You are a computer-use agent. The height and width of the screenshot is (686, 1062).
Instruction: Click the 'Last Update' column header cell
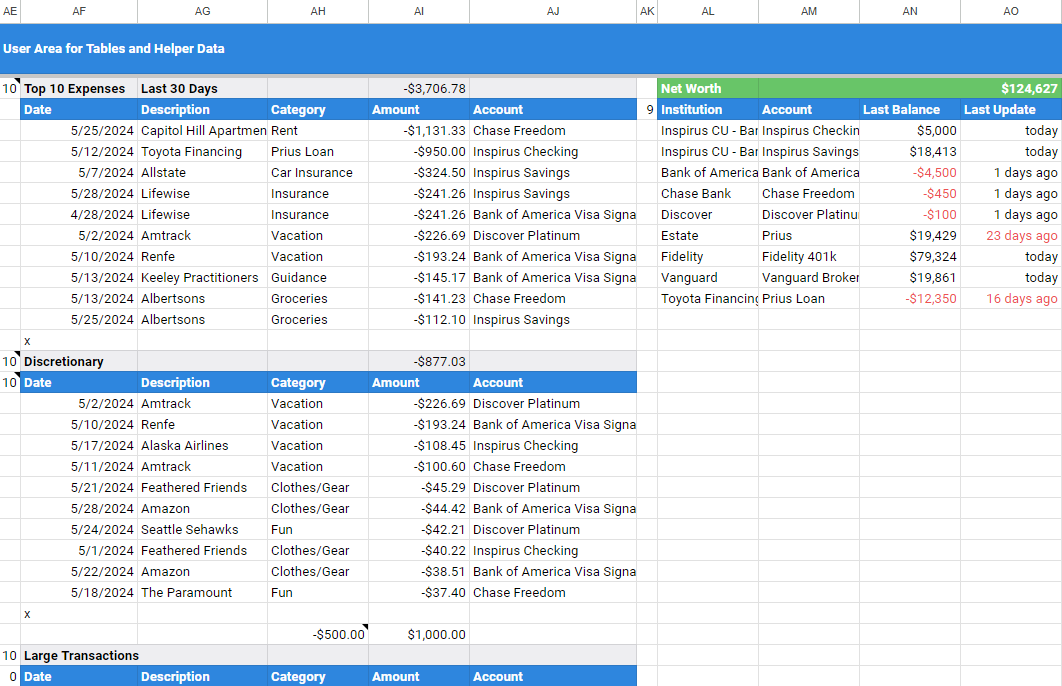[x=1011, y=110]
